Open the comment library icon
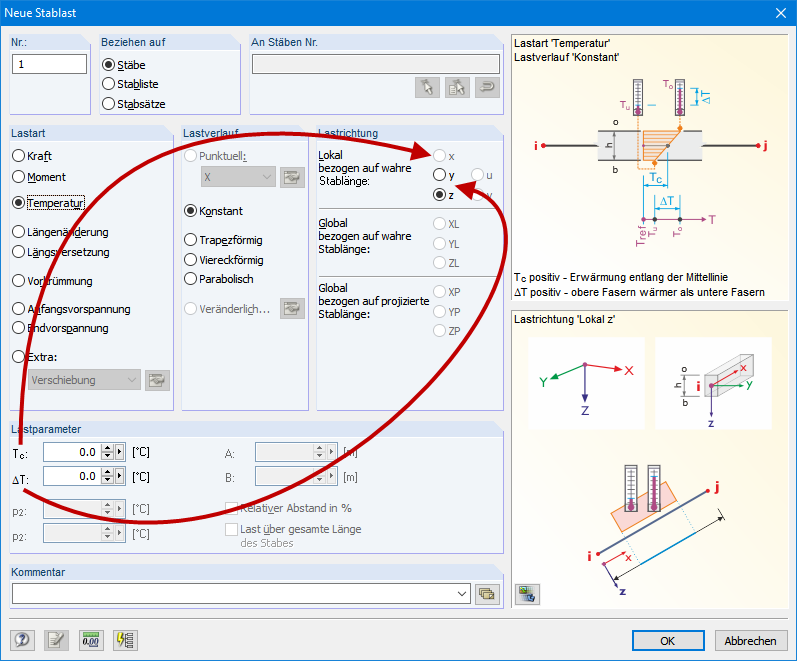Screen dimensions: 797x661 point(487,594)
